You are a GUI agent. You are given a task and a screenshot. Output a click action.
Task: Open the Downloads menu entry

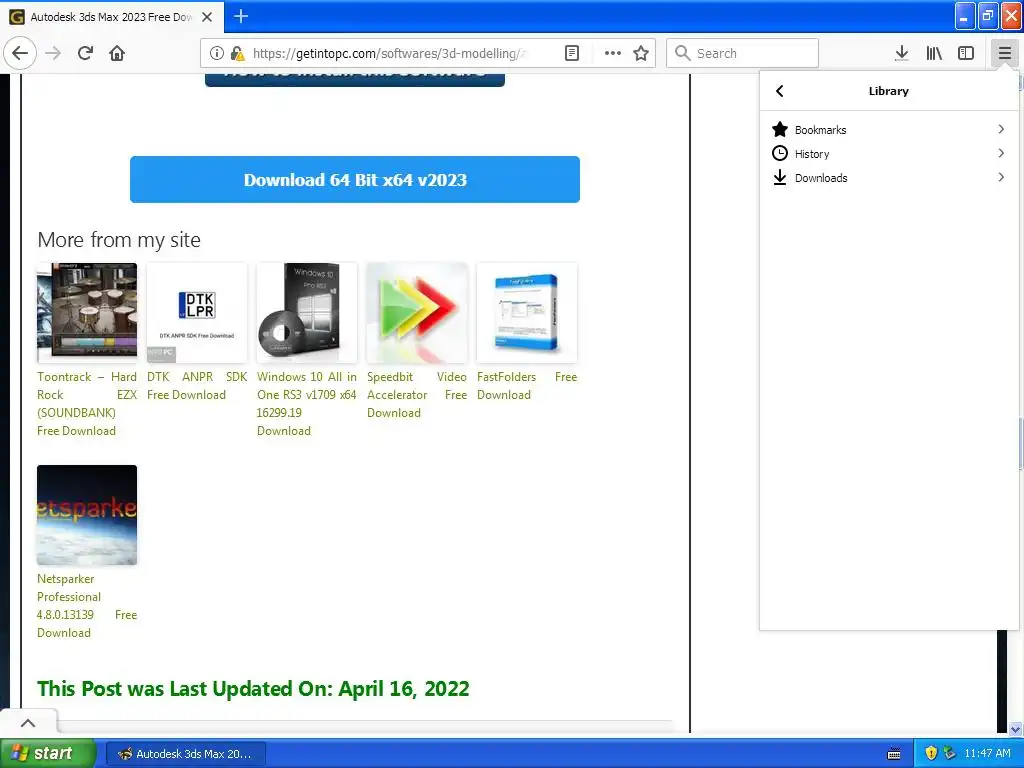tap(888, 178)
